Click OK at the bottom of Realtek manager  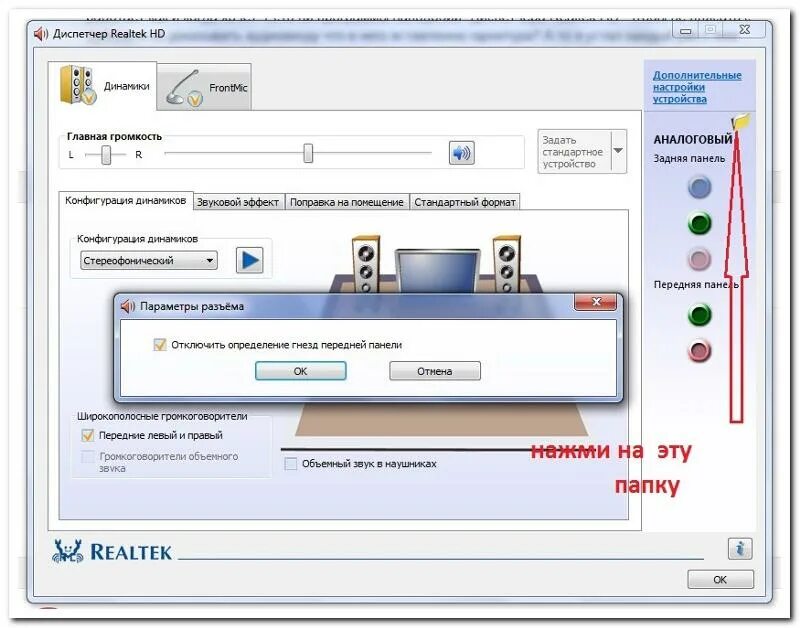720,580
